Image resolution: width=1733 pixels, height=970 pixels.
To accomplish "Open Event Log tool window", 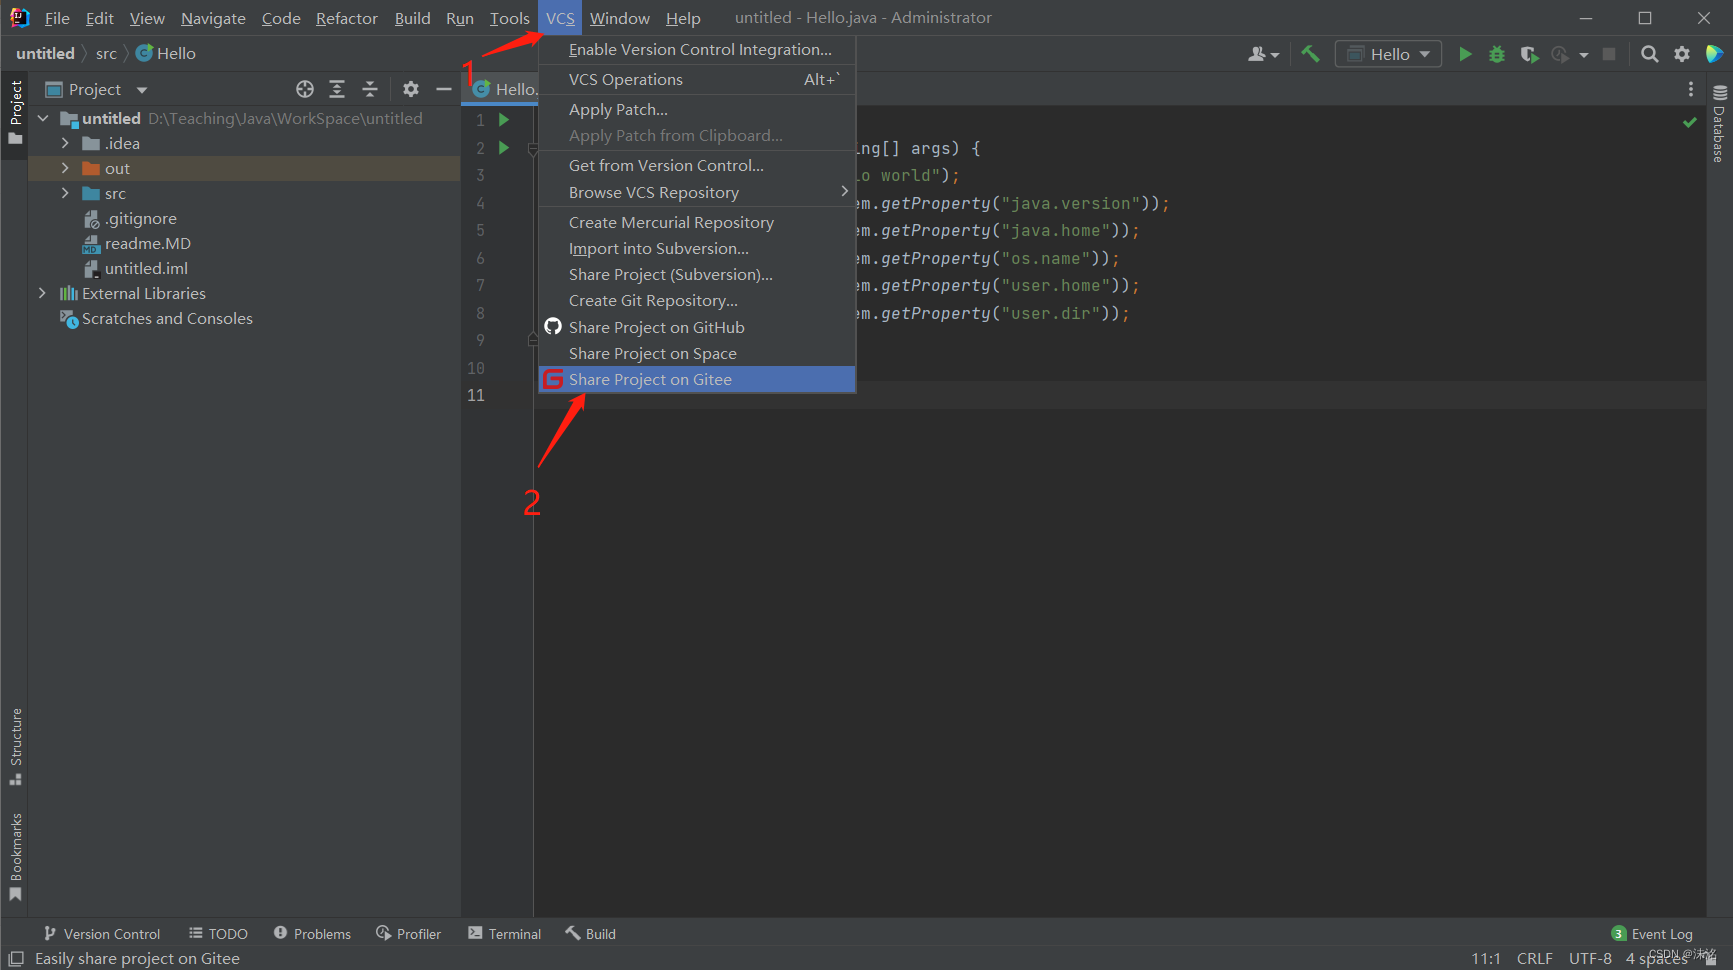I will click(1652, 933).
